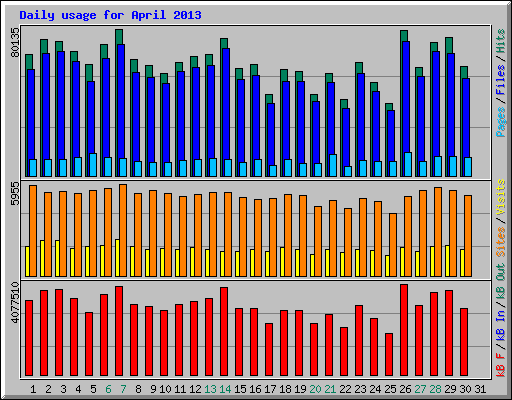Click day 8 on the x-axis
Screen dimensions: 512x400
point(138,389)
